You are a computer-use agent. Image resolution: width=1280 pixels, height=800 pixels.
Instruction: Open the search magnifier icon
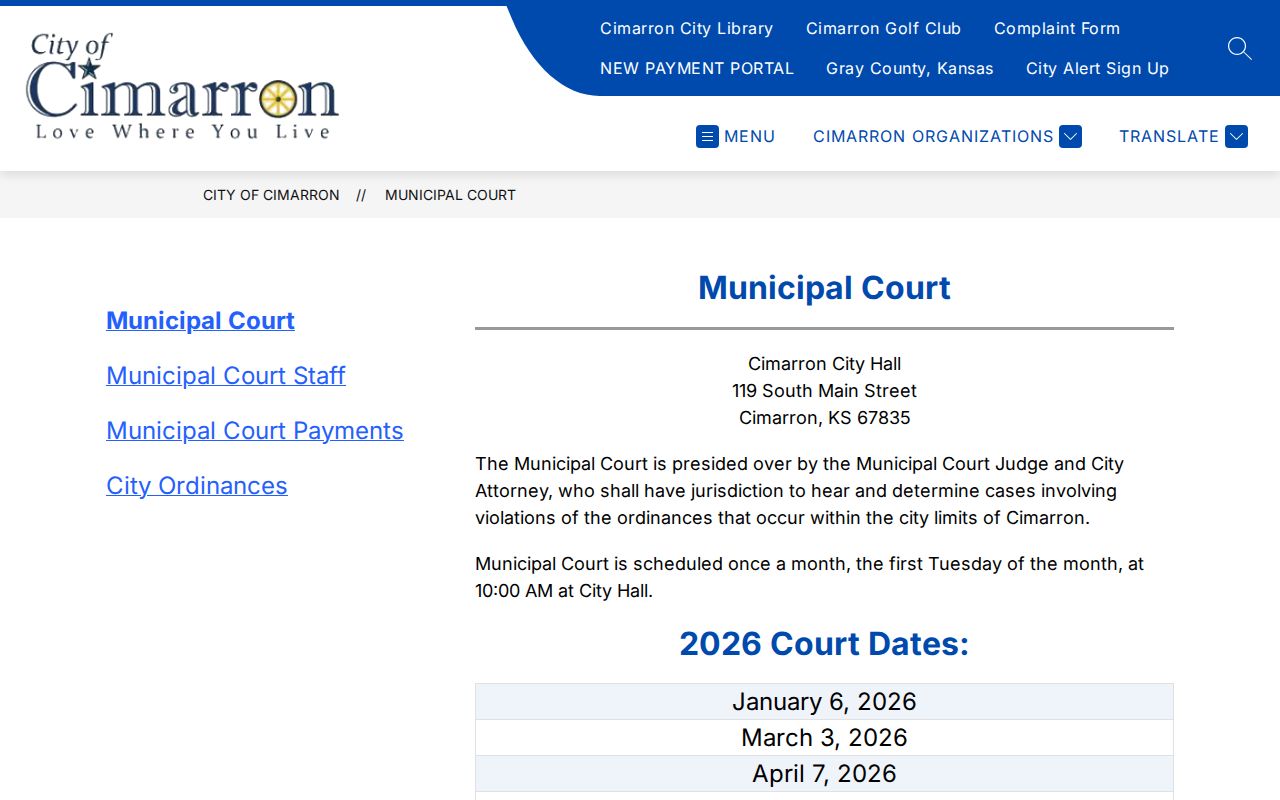tap(1239, 48)
